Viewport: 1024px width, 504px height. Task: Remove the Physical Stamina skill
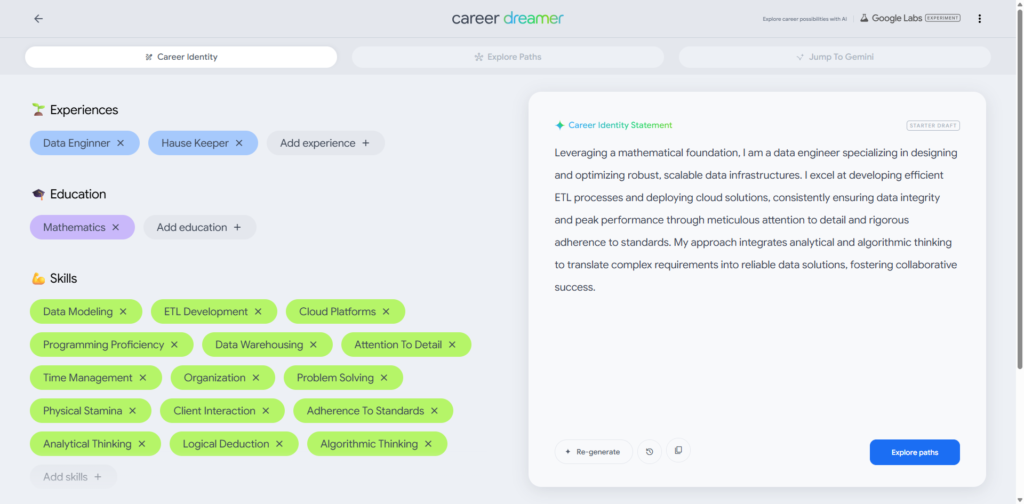tap(133, 411)
